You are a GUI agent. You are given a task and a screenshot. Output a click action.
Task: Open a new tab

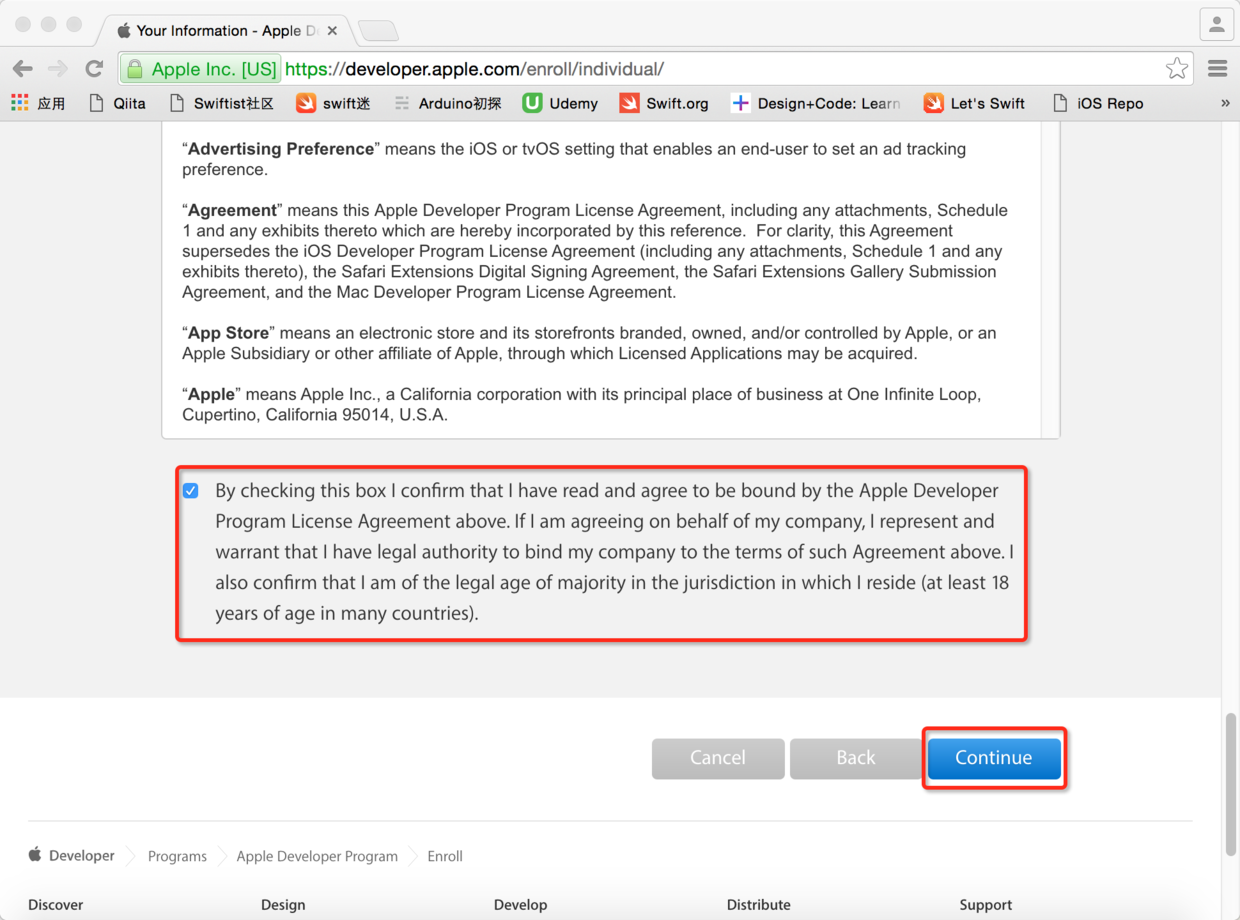[378, 31]
